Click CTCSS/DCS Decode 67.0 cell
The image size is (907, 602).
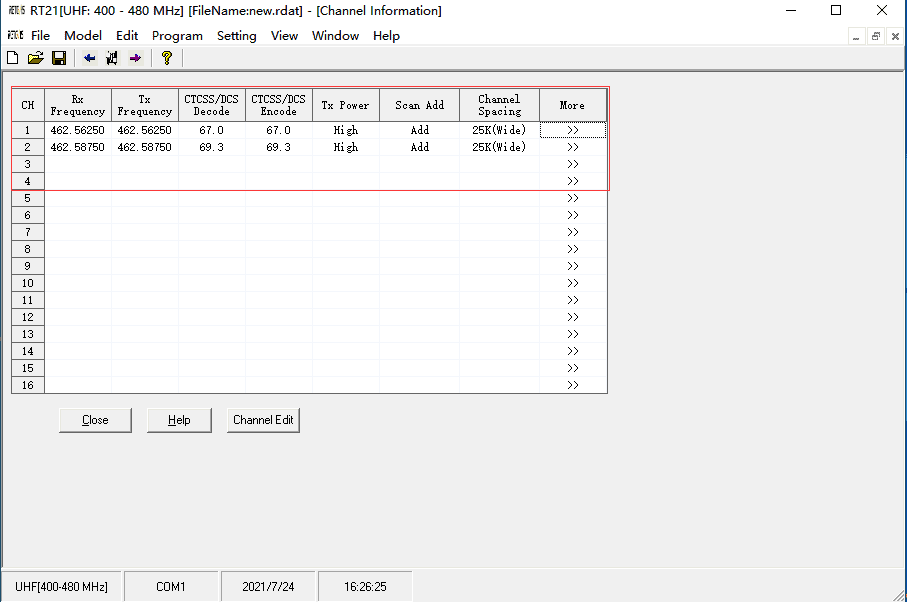pos(212,130)
